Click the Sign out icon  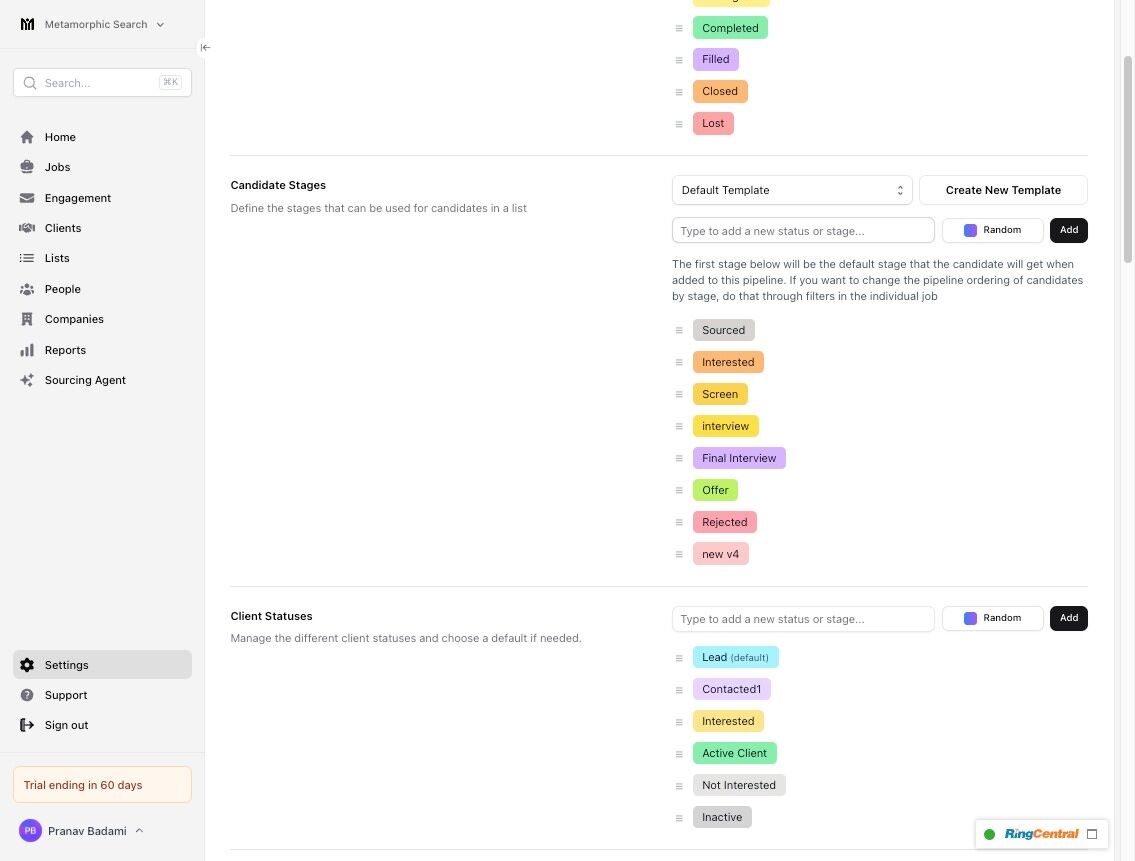[27, 725]
